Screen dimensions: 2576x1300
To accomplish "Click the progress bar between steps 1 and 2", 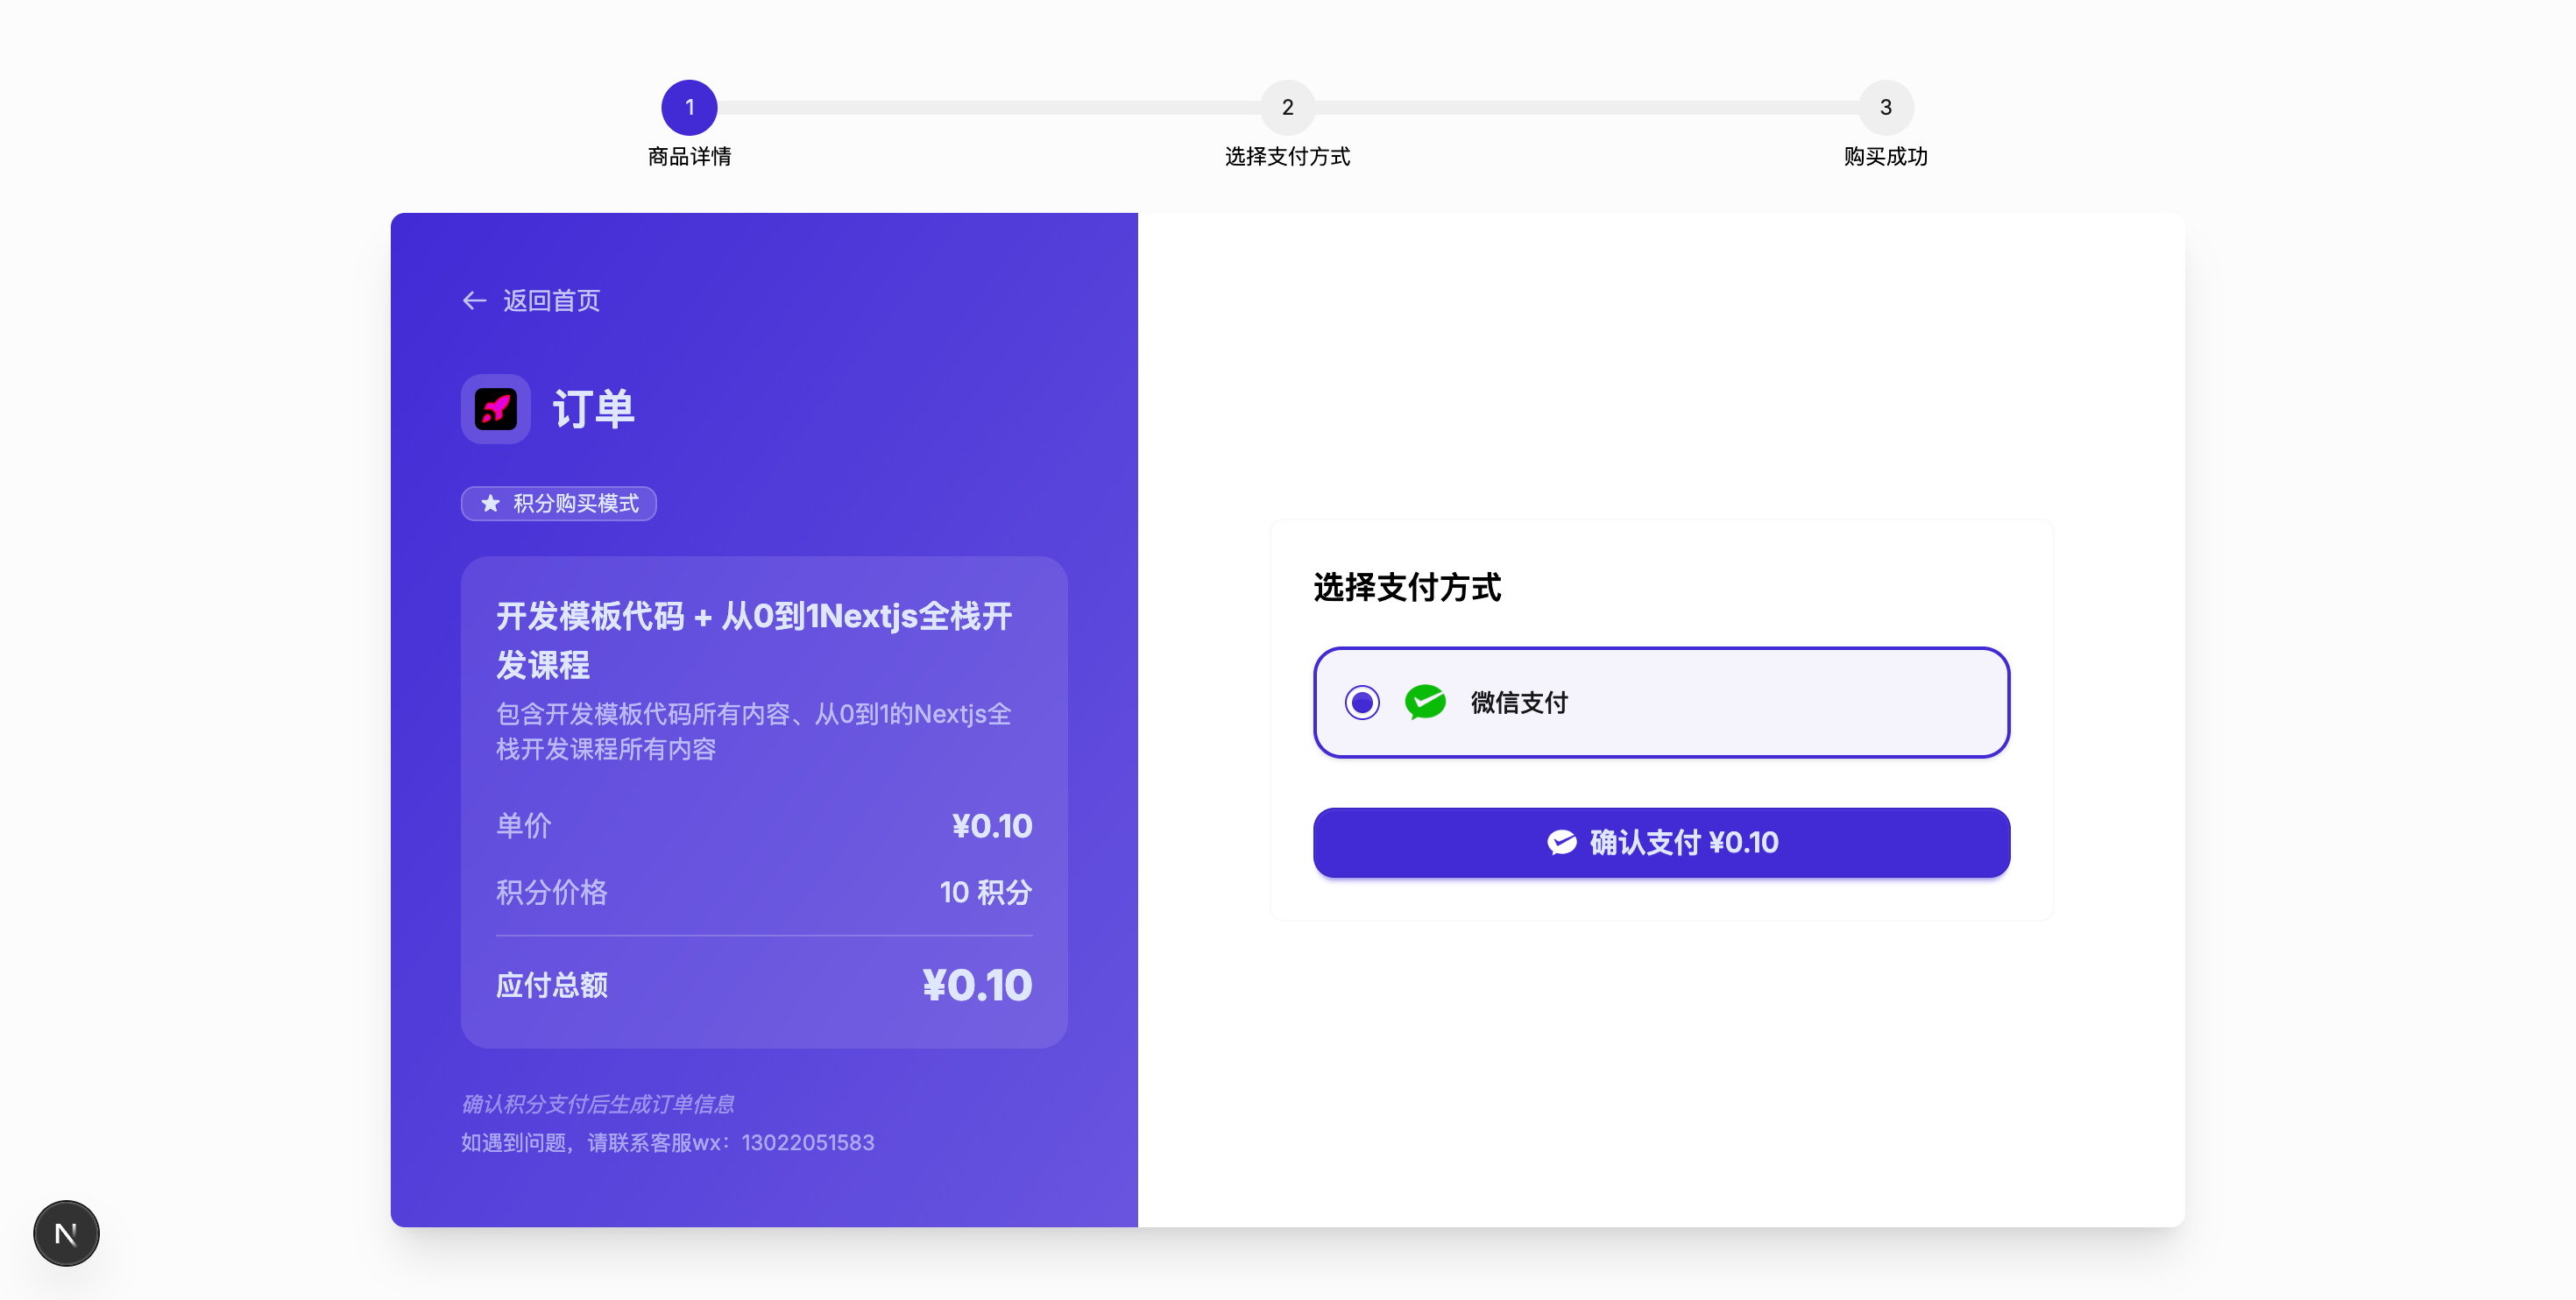I will point(988,107).
